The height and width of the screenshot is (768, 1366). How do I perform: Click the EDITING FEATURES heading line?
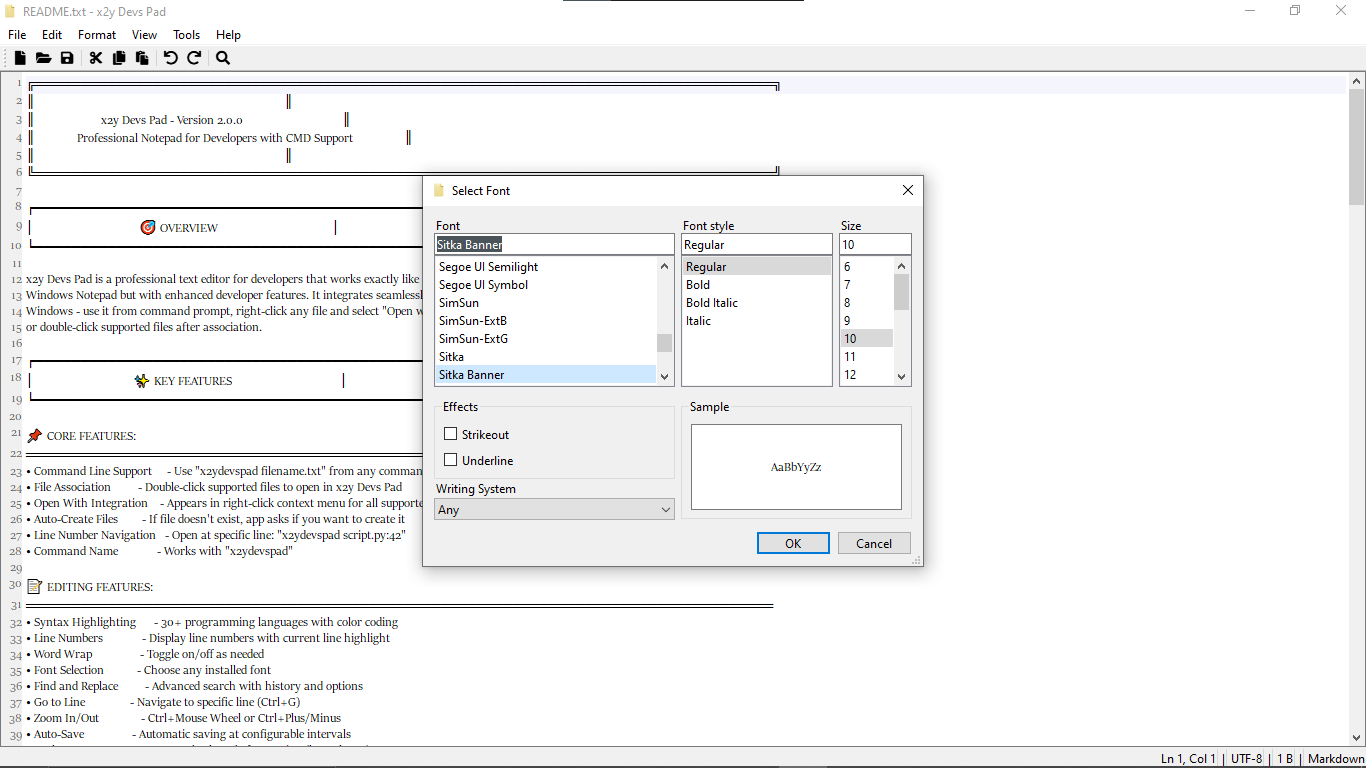point(100,587)
